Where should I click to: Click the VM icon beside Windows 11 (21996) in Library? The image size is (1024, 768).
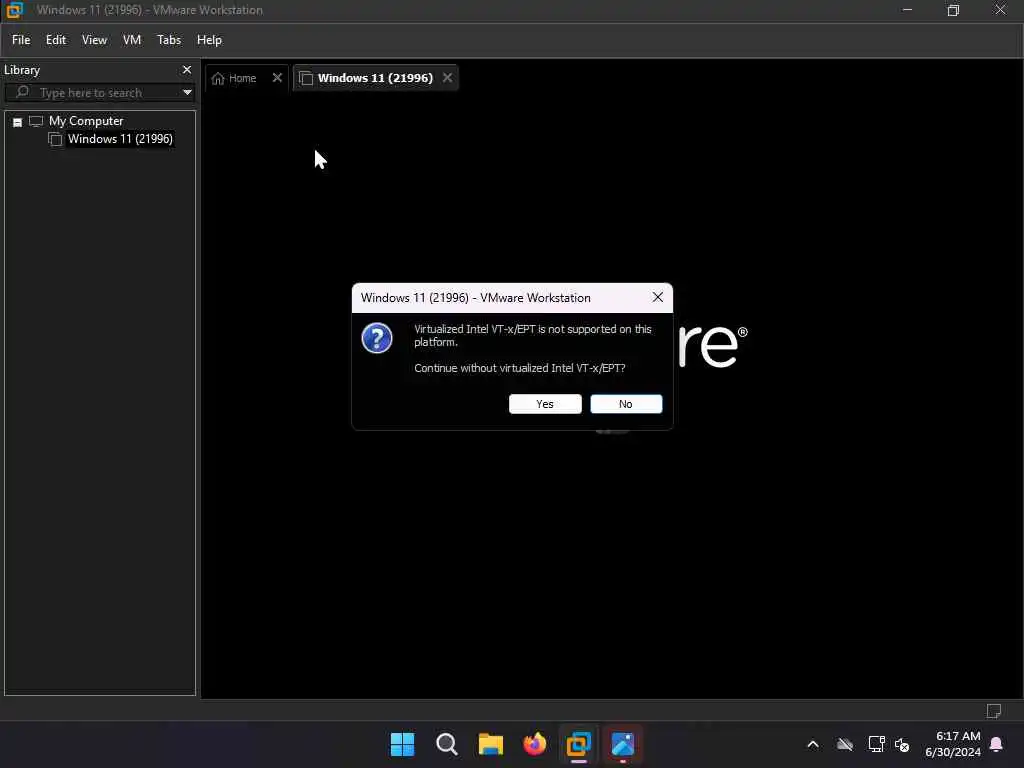click(56, 139)
